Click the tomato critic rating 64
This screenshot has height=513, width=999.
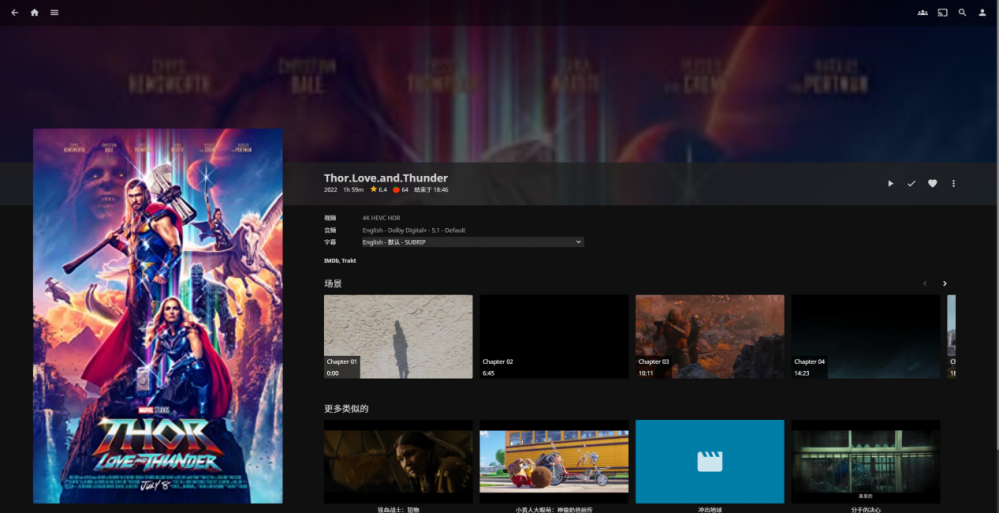401,190
